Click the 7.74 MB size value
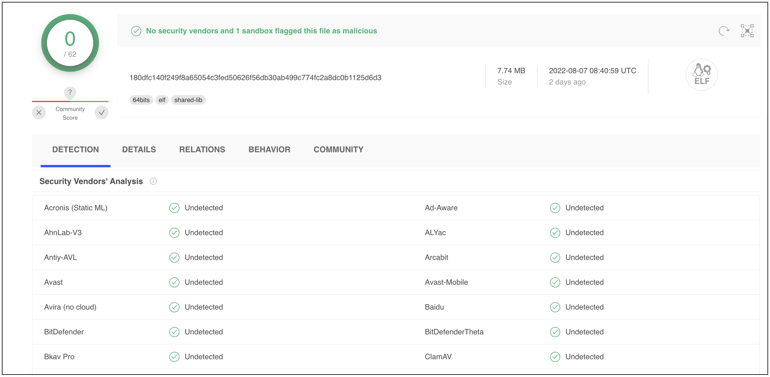 click(x=511, y=71)
